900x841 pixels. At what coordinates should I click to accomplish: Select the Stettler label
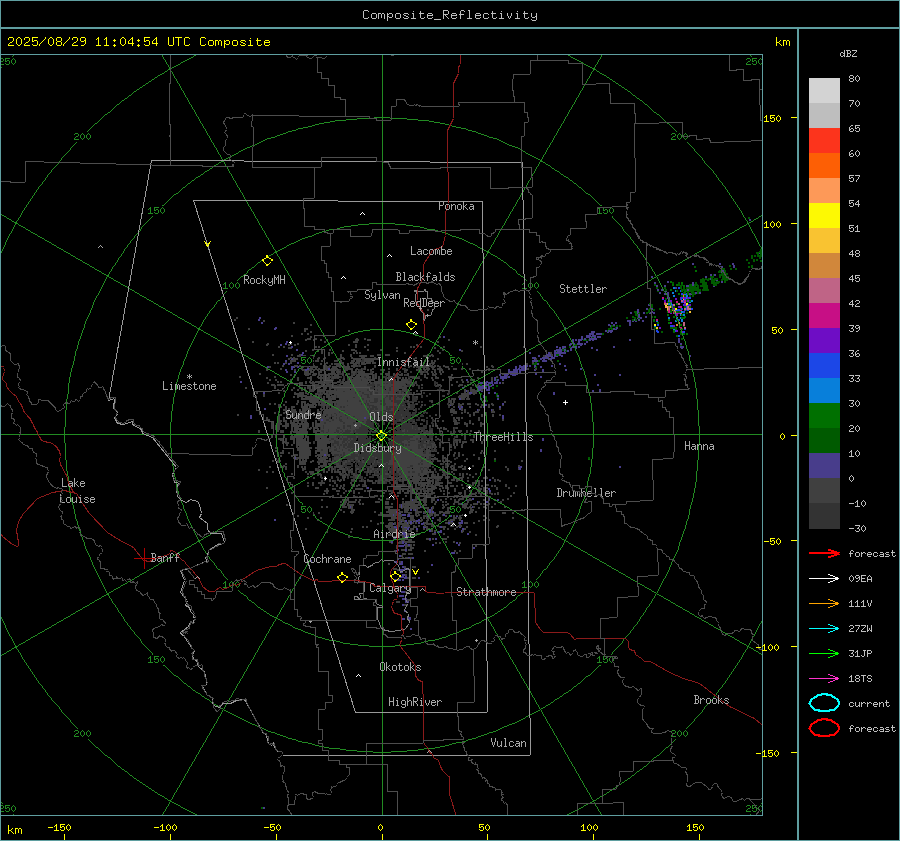click(583, 289)
